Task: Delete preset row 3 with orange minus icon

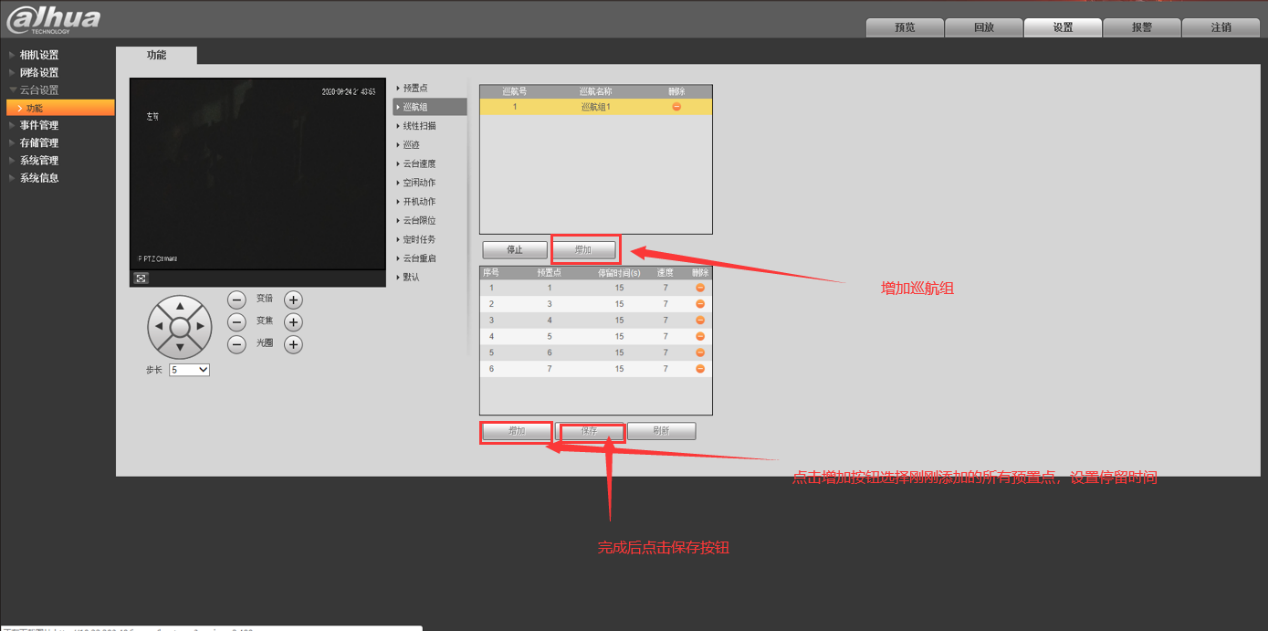Action: (700, 320)
